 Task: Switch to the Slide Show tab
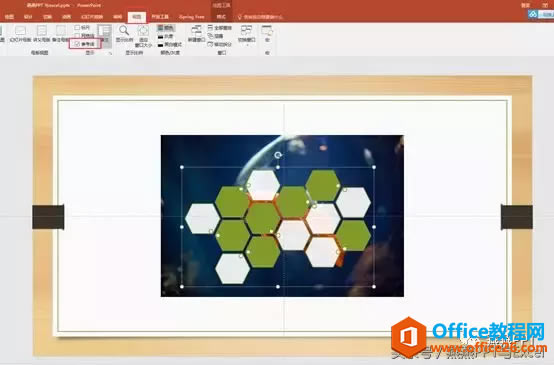[92, 17]
